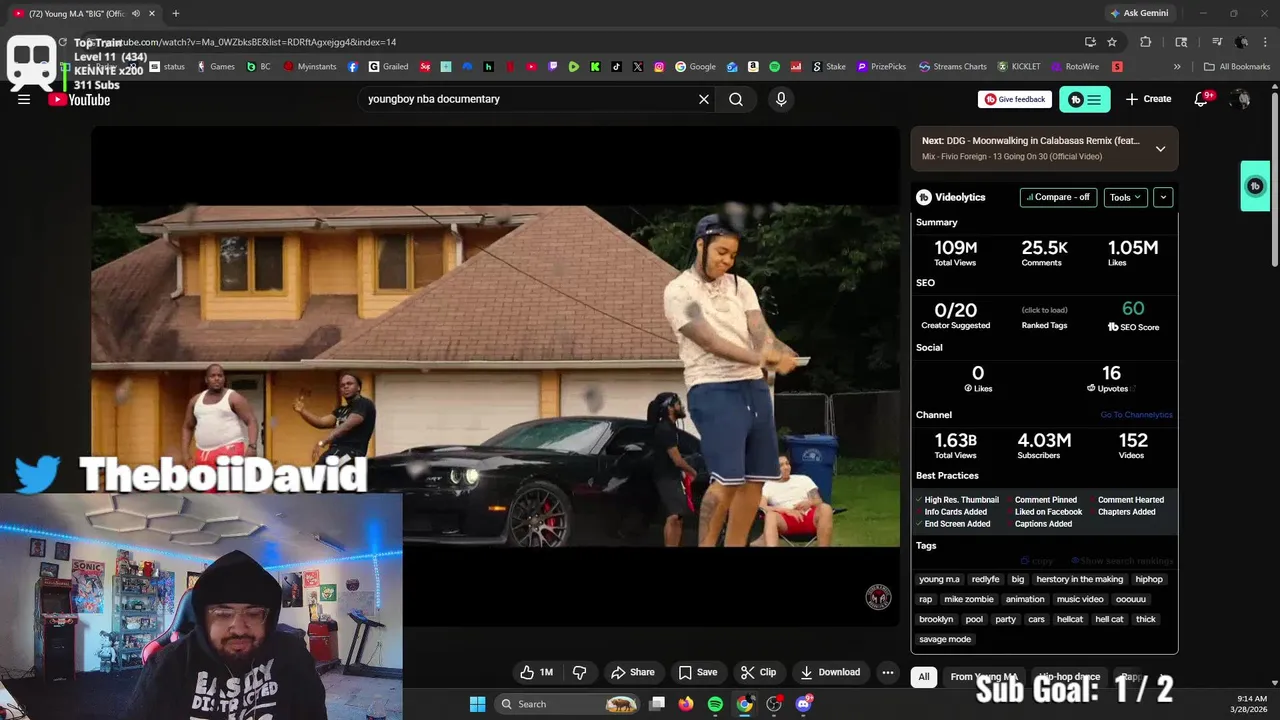Open Discord from the taskbar

click(x=803, y=704)
